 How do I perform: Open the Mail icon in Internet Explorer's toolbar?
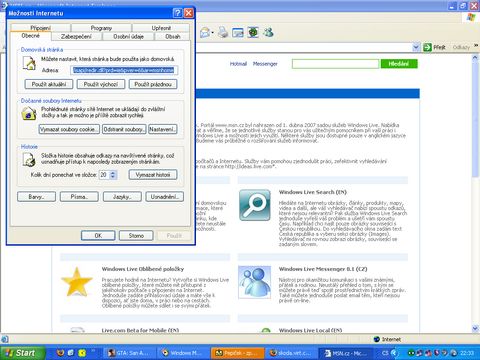[x=205, y=32]
